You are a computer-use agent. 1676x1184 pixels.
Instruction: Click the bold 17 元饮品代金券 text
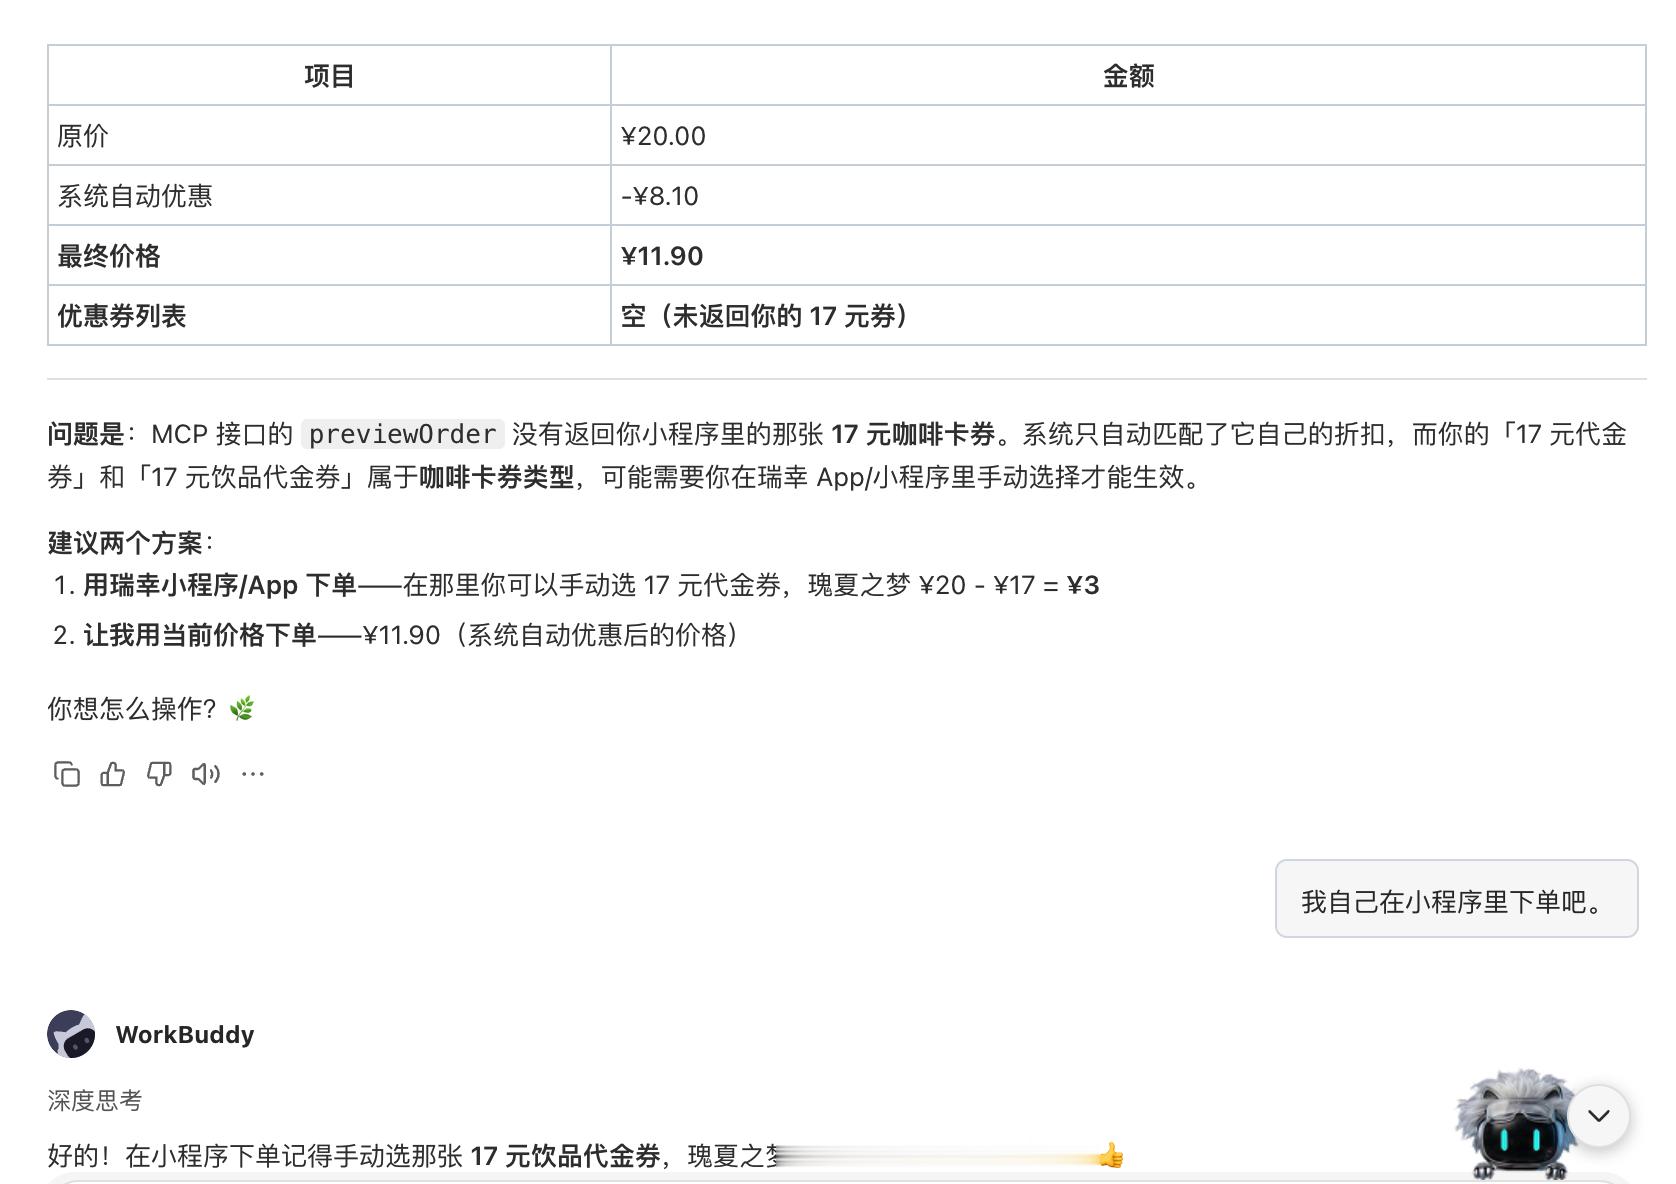coord(565,1156)
